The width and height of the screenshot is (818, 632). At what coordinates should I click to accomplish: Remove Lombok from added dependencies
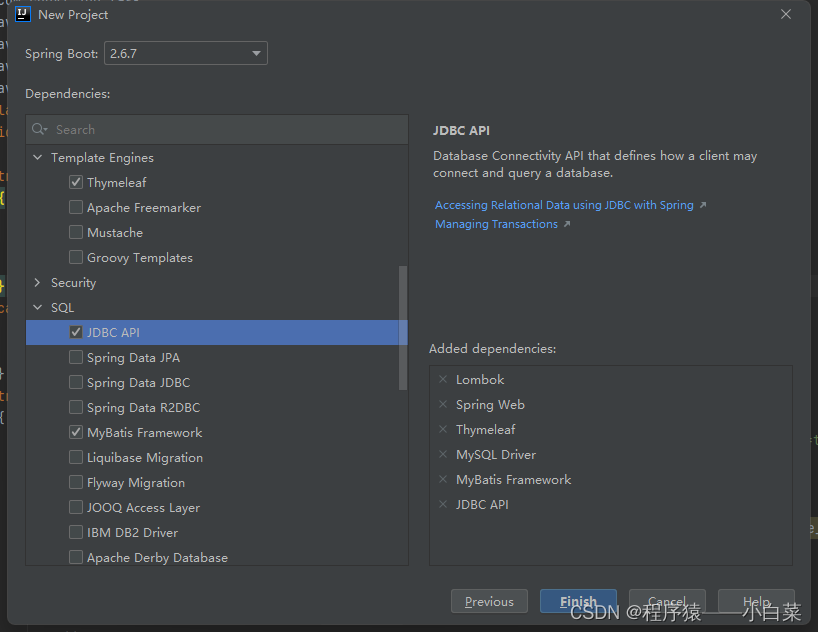pyautogui.click(x=443, y=379)
